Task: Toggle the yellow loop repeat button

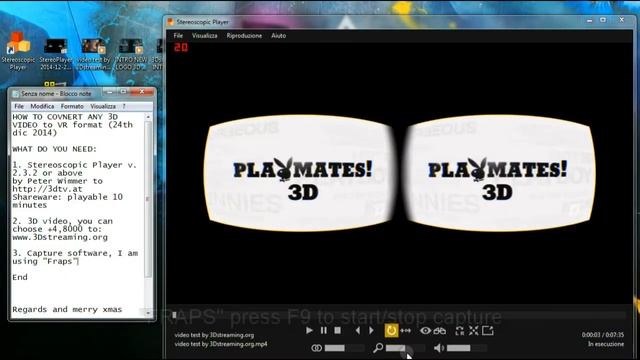Action: pyautogui.click(x=391, y=330)
